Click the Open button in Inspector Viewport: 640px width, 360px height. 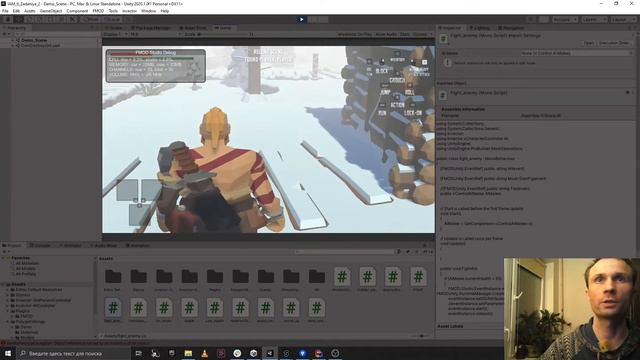coord(589,43)
